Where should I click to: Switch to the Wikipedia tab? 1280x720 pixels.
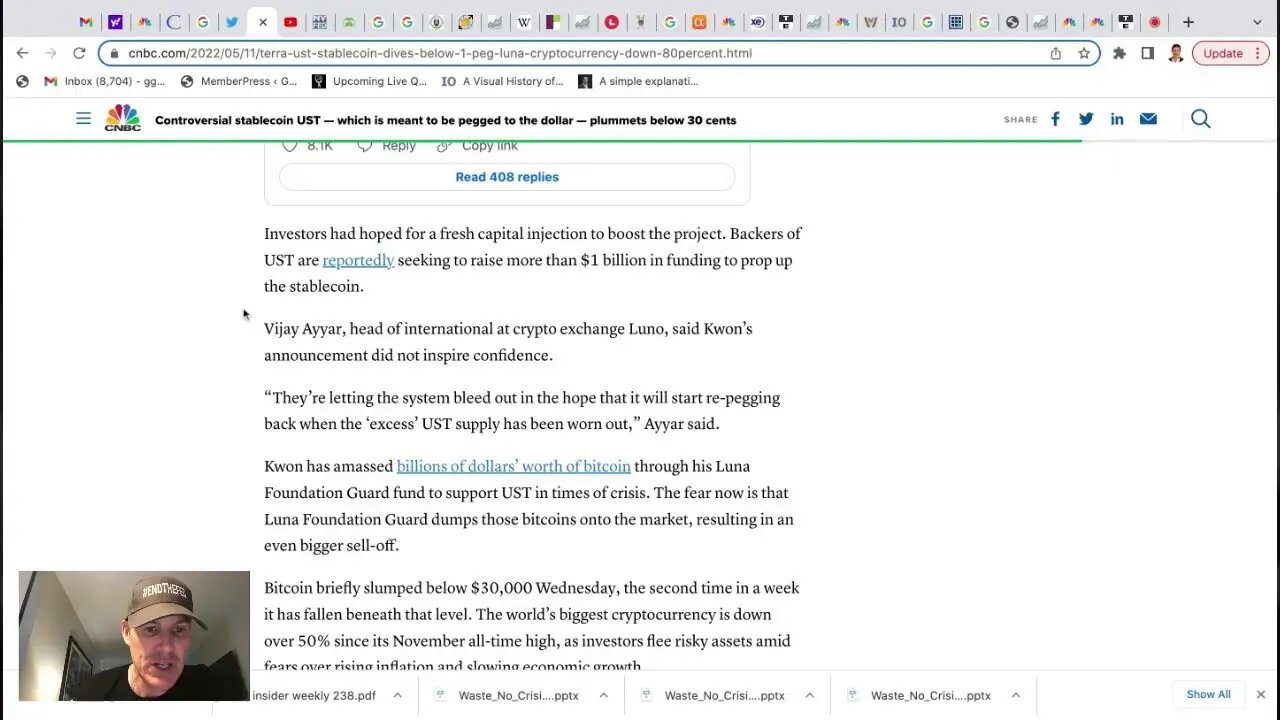[x=524, y=22]
